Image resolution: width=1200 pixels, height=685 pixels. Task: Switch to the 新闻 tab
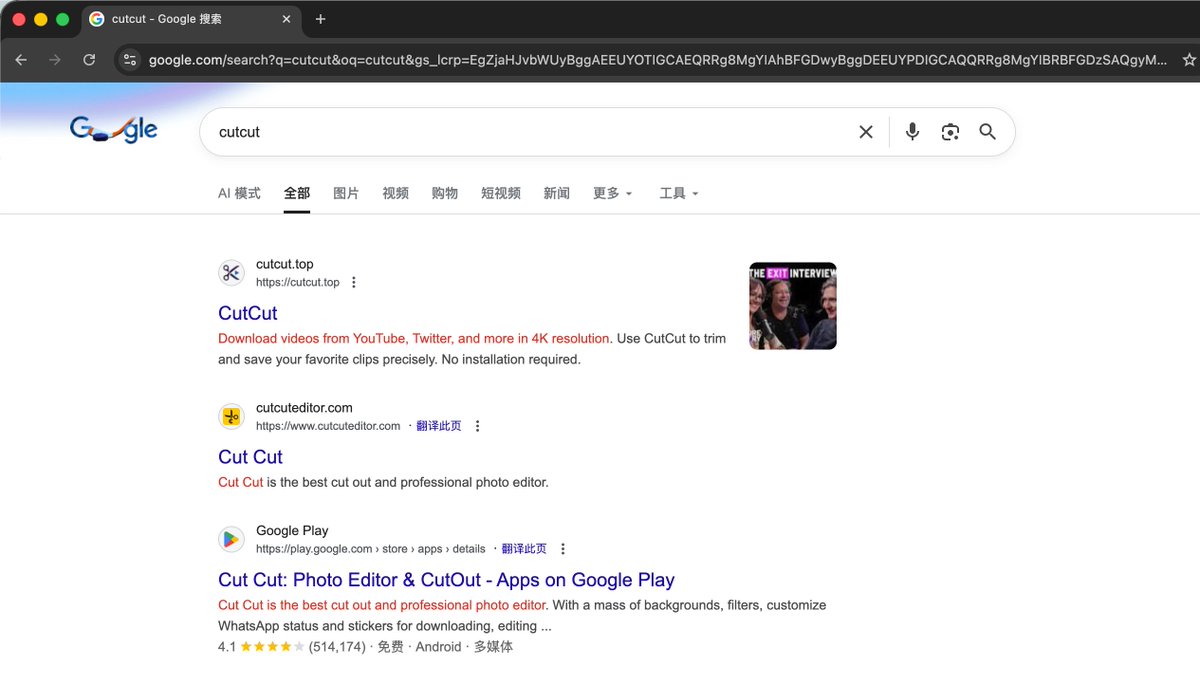point(557,193)
